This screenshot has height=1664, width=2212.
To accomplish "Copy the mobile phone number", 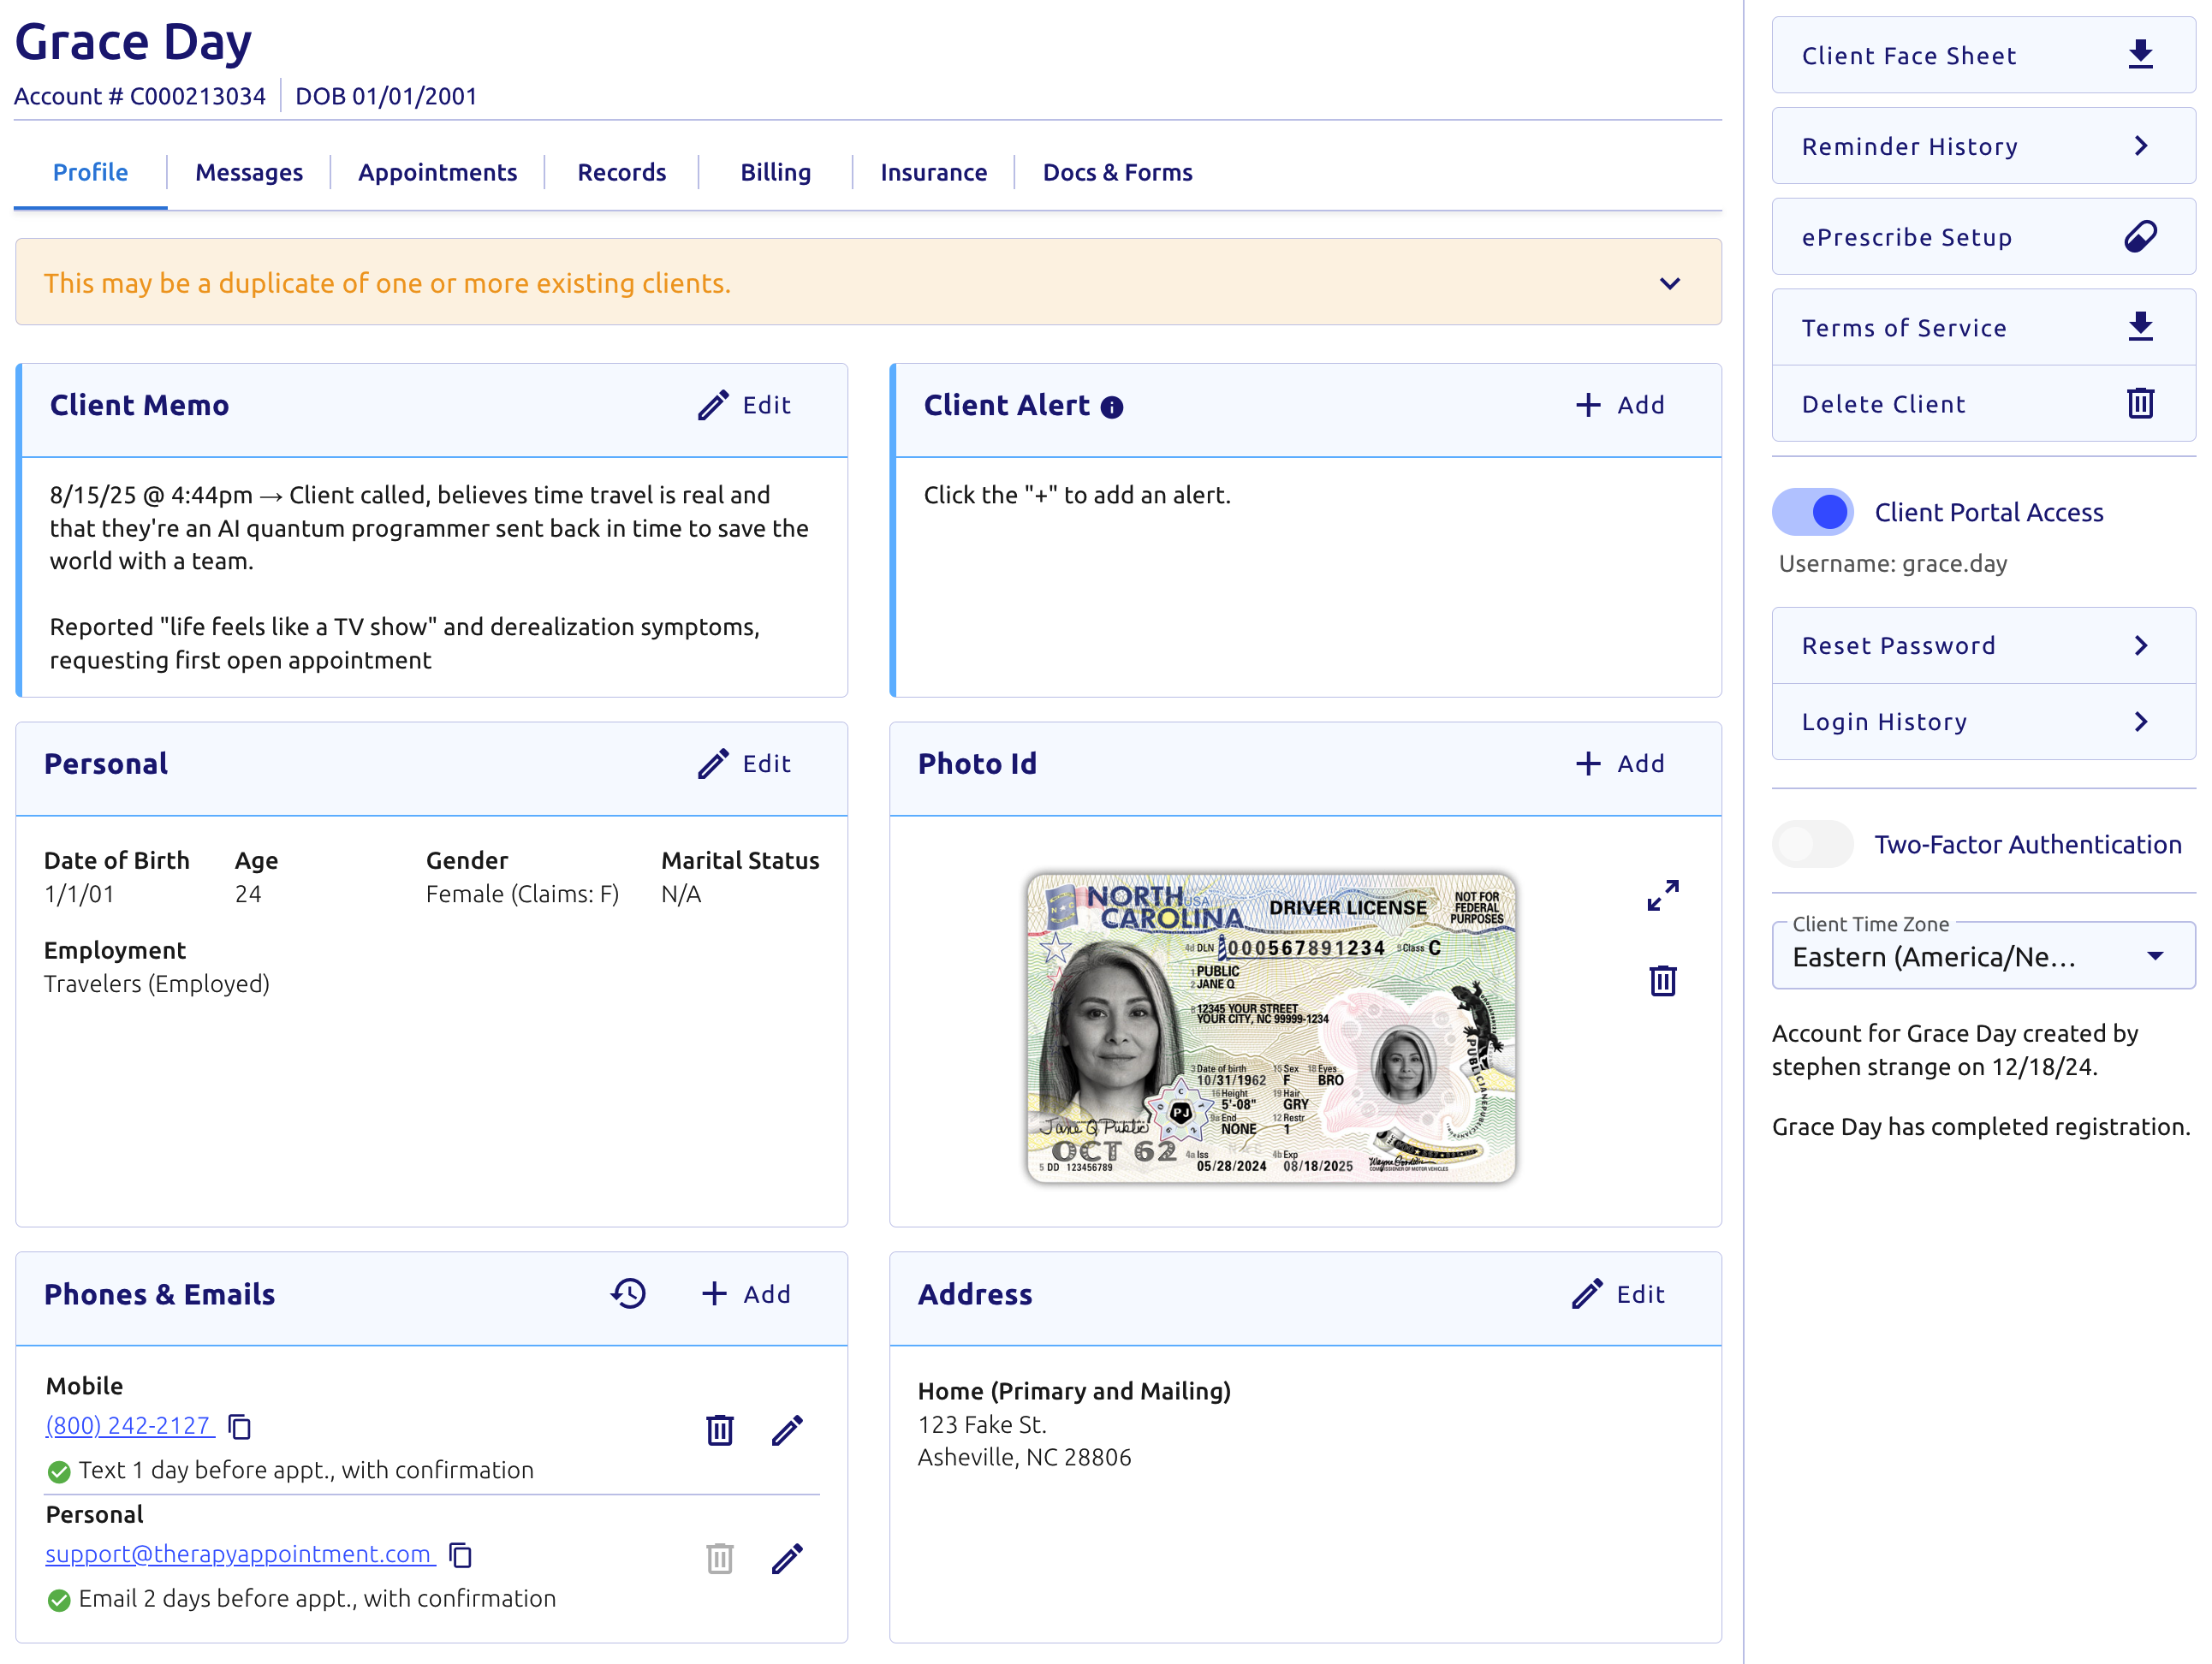I will click(240, 1426).
